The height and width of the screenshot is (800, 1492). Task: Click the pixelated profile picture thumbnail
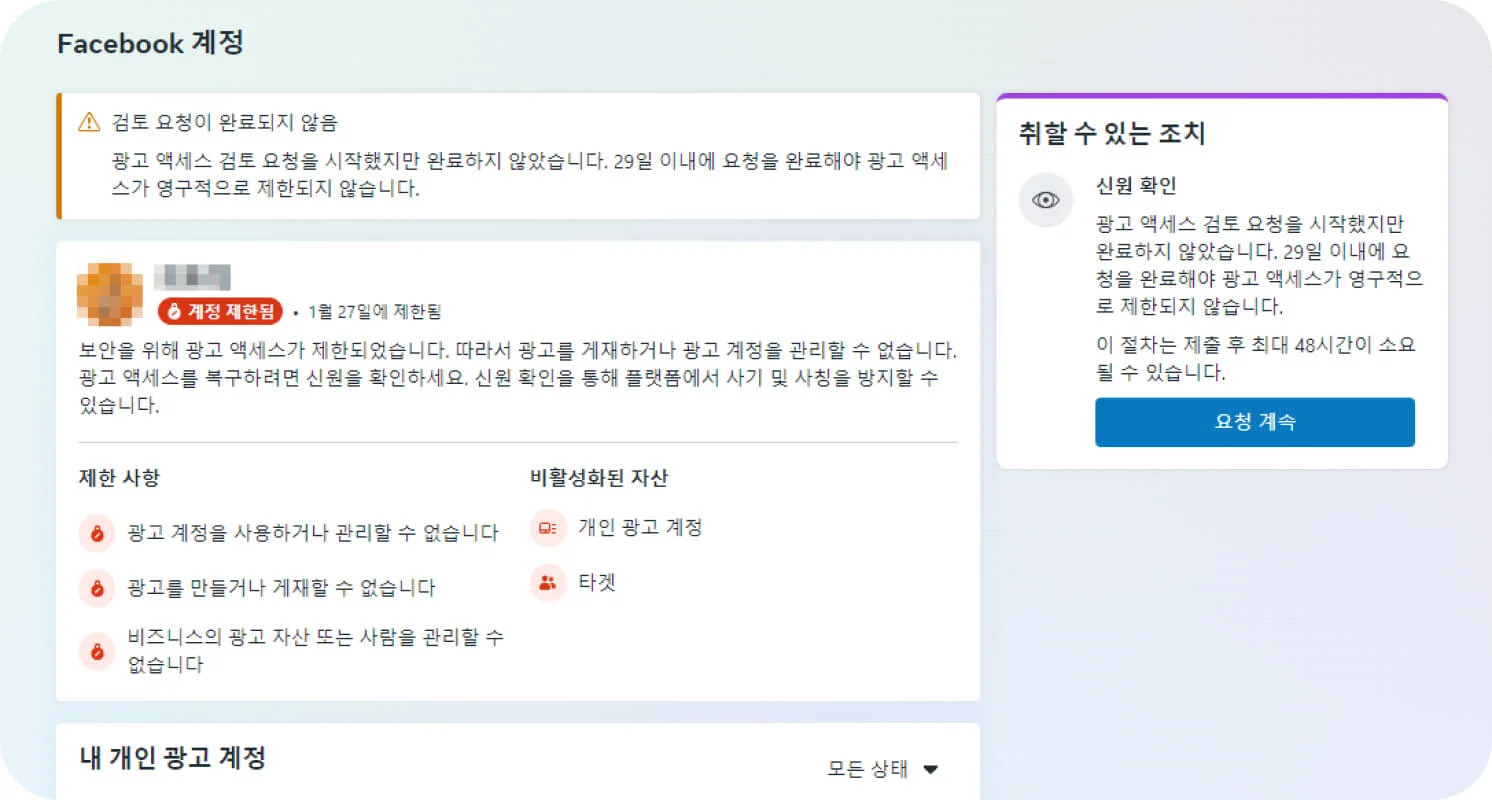pyautogui.click(x=110, y=294)
